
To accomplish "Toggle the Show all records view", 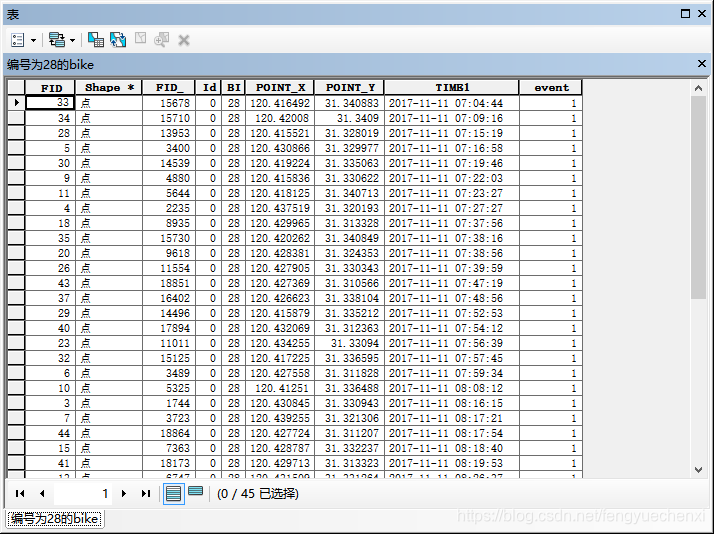I will click(173, 494).
